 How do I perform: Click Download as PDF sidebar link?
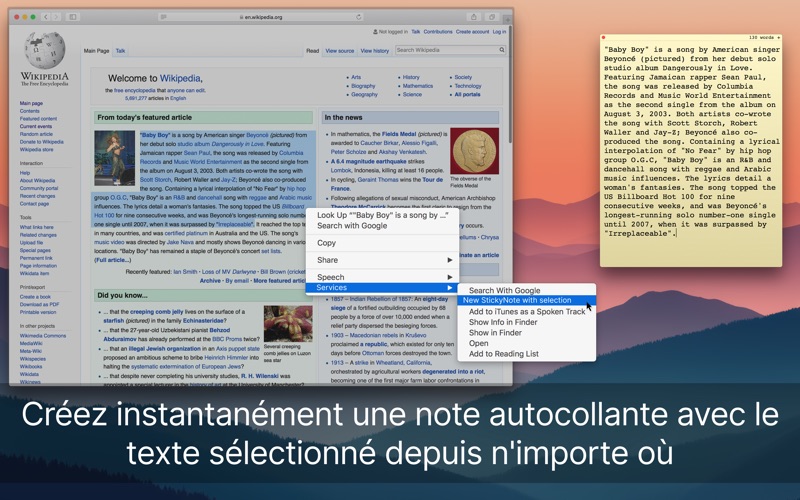tap(39, 304)
